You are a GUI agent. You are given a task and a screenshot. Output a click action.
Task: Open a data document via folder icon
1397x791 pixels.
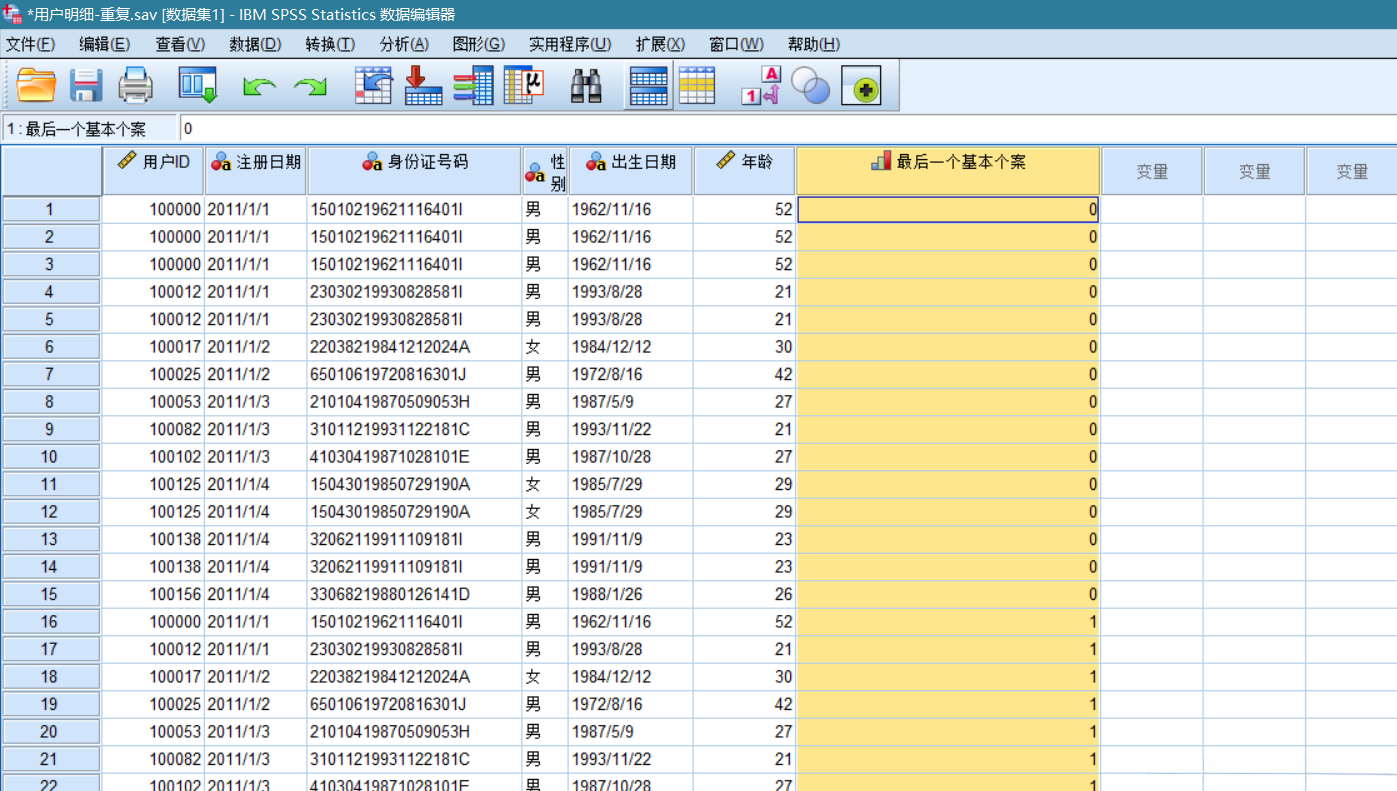[37, 86]
